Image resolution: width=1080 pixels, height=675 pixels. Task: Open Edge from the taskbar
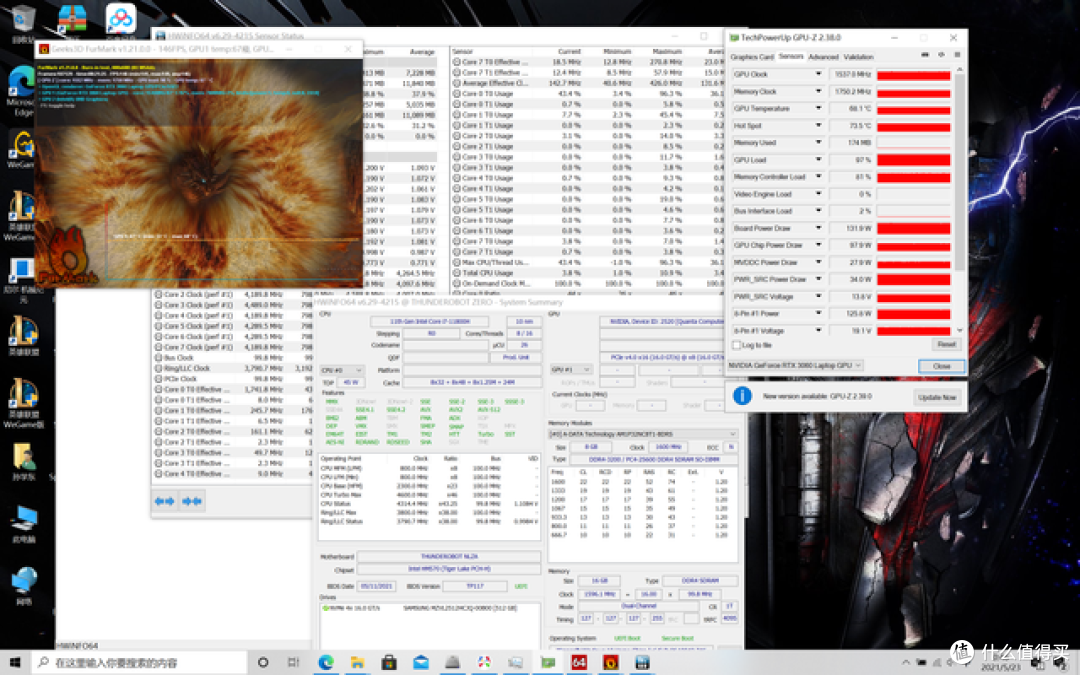tap(326, 663)
